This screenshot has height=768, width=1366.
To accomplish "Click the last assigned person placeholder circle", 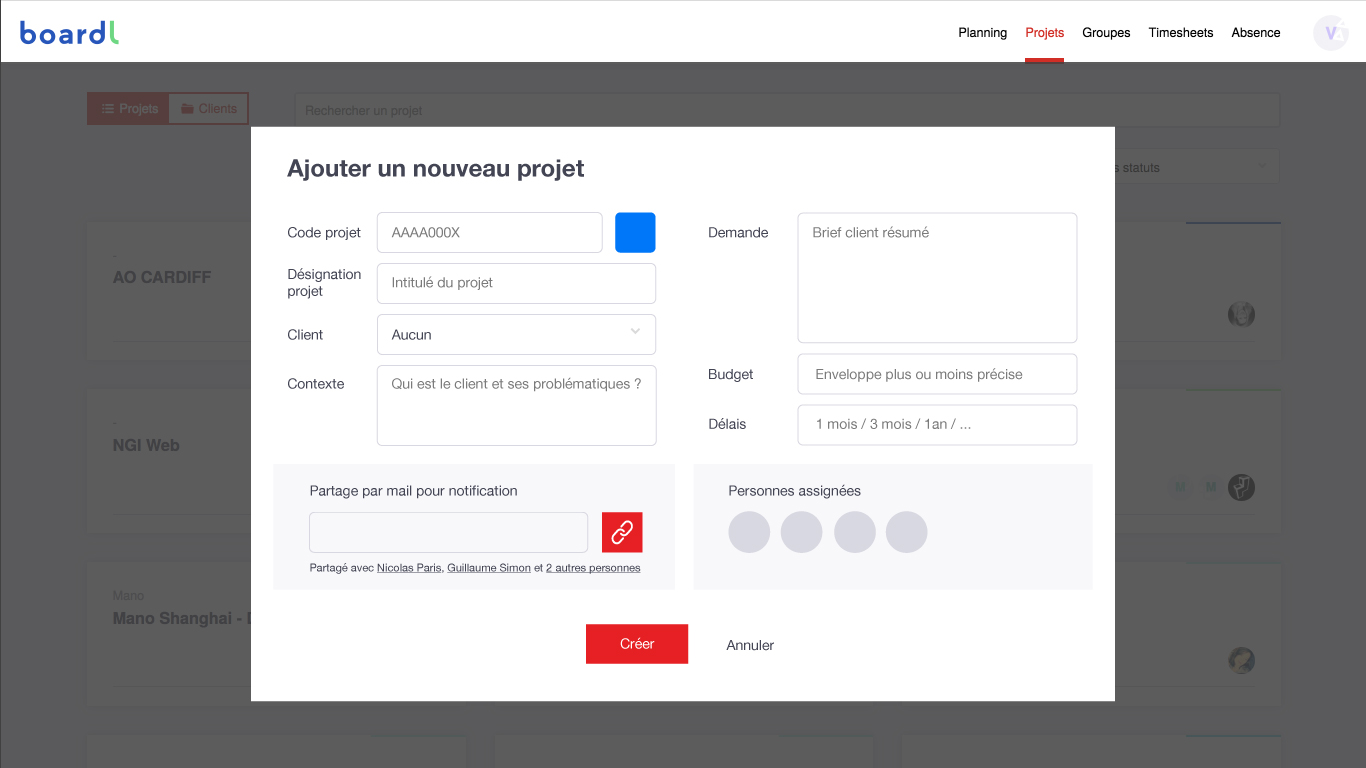I will click(906, 532).
